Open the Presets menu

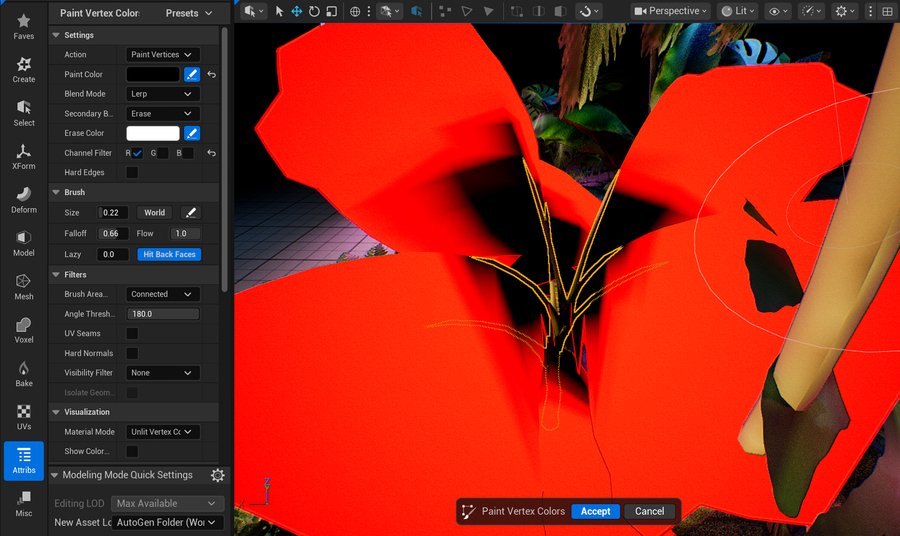(x=189, y=13)
